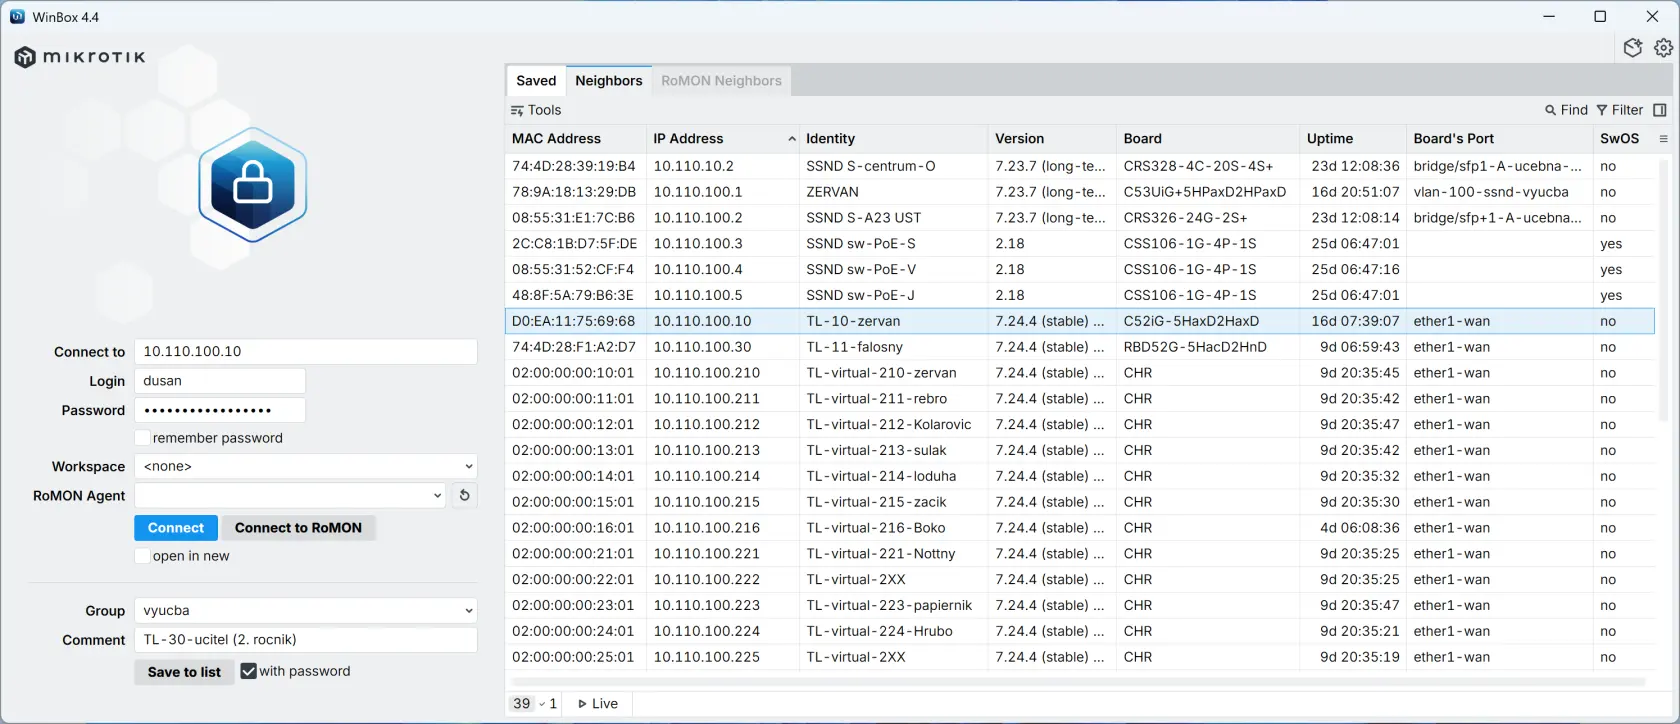Image resolution: width=1680 pixels, height=724 pixels.
Task: Tick the open in new checkbox
Action: (143, 556)
